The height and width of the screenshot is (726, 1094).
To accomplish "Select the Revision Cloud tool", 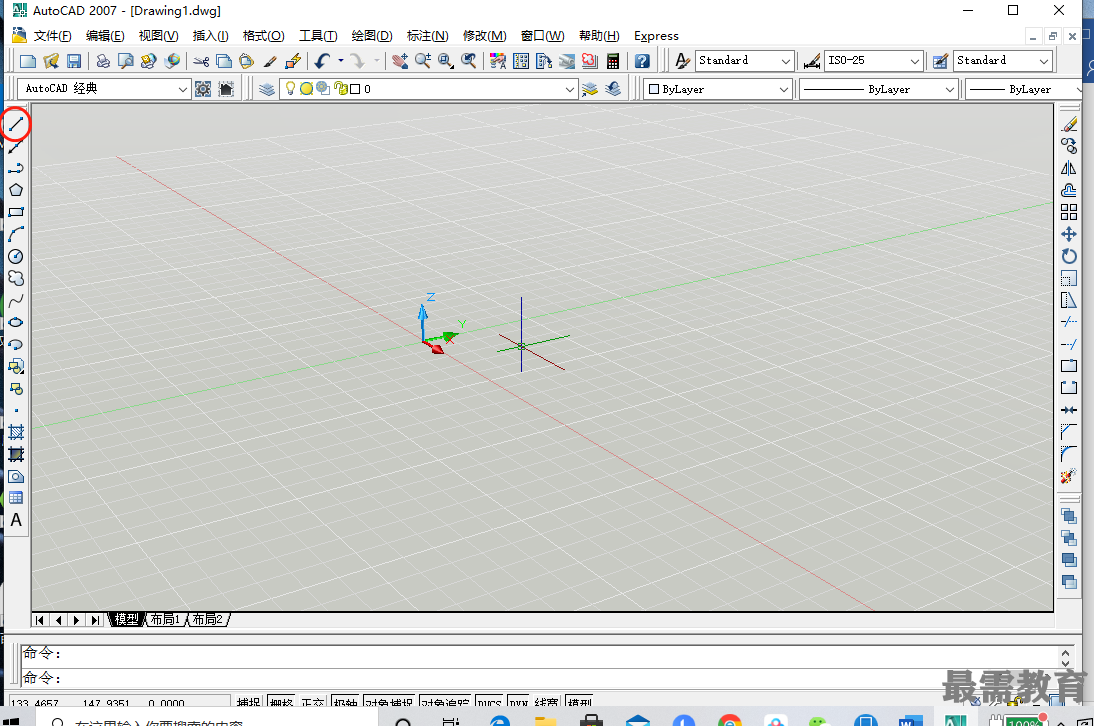I will click(16, 278).
